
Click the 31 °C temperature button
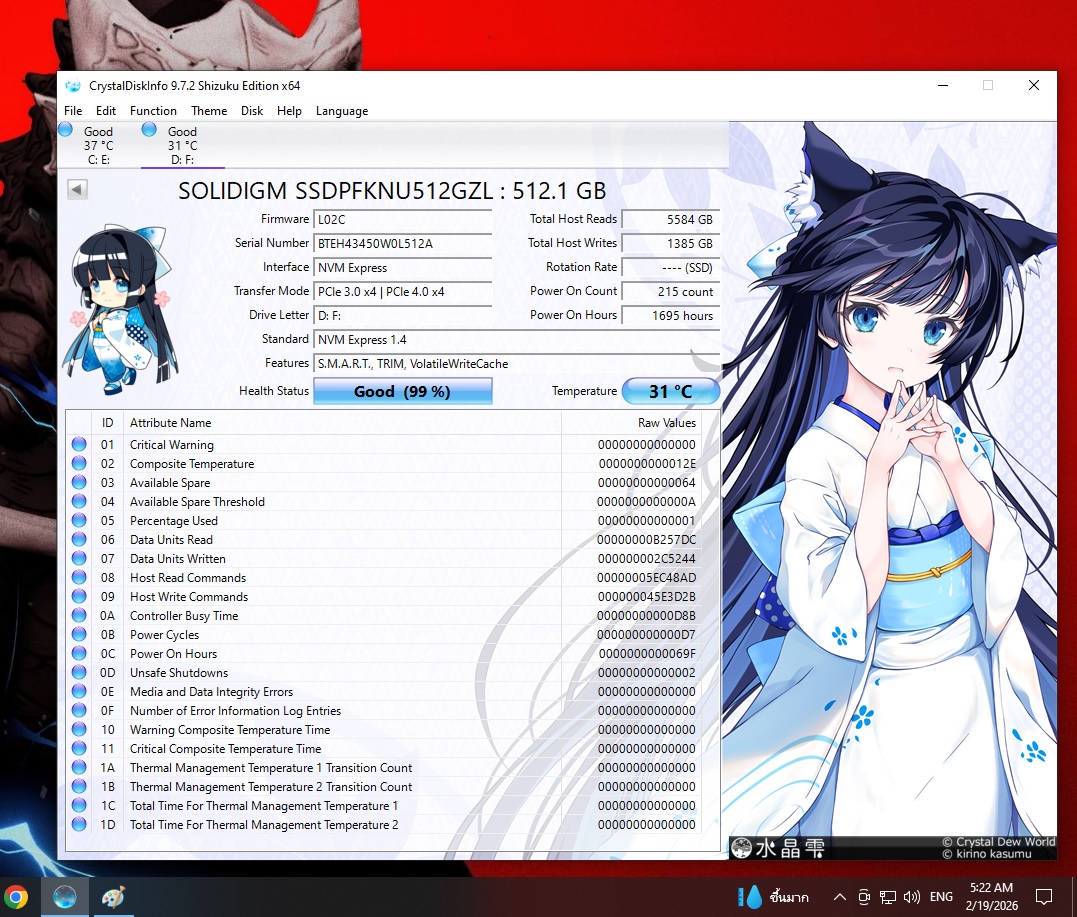pyautogui.click(x=670, y=392)
